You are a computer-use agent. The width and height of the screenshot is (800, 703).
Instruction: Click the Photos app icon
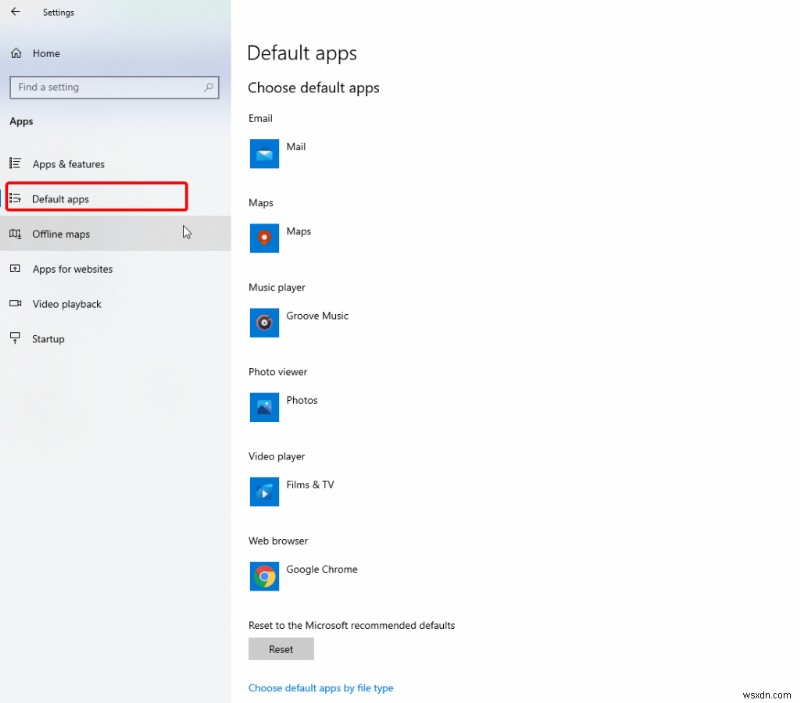click(264, 407)
